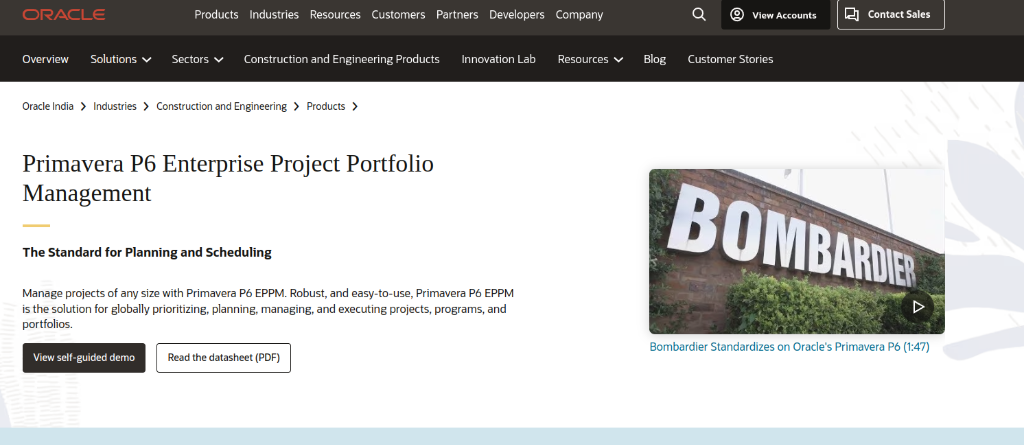Image resolution: width=1024 pixels, height=445 pixels.
Task: Click the Products breadcrumb link
Action: 326,106
